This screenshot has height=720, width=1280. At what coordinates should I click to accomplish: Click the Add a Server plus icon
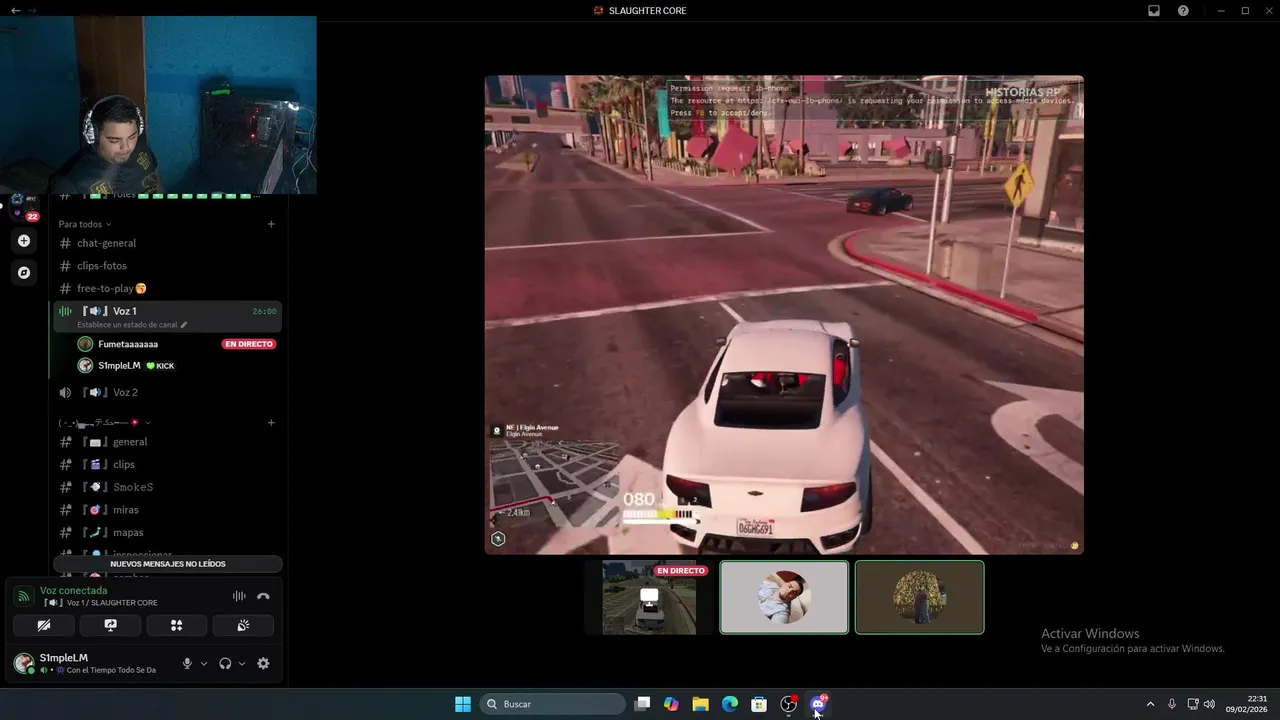(24, 241)
